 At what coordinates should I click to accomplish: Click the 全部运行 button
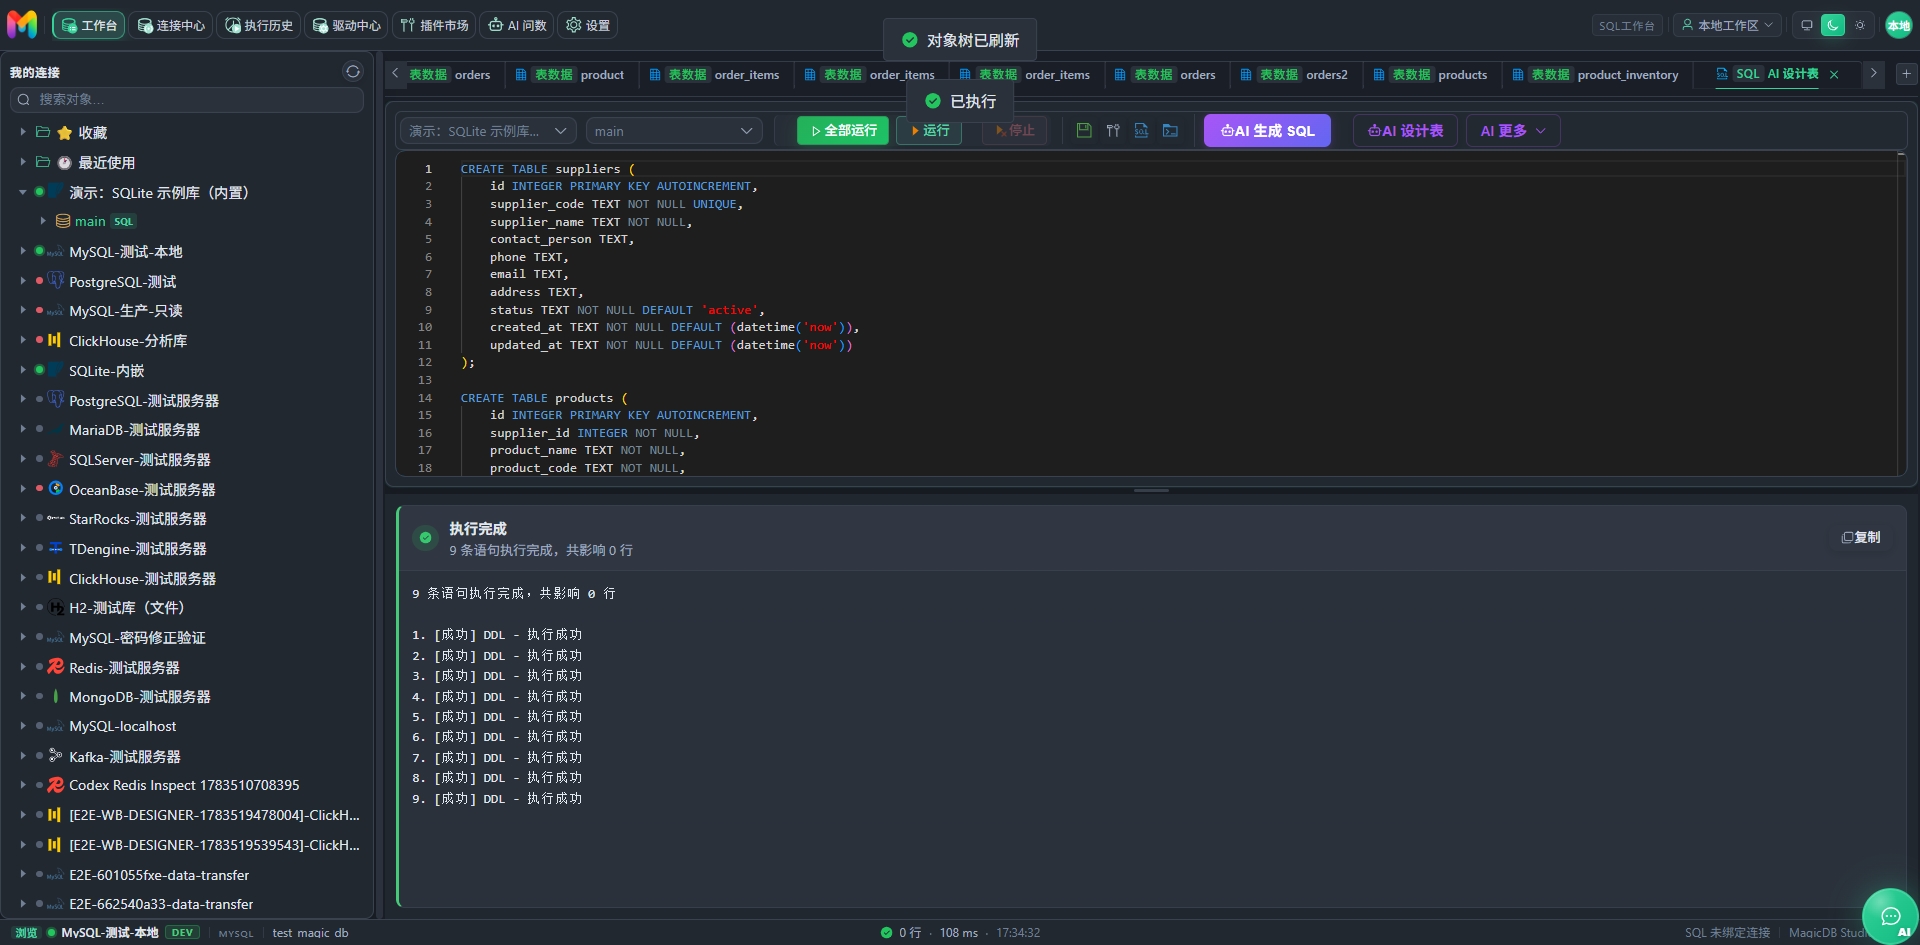click(843, 131)
